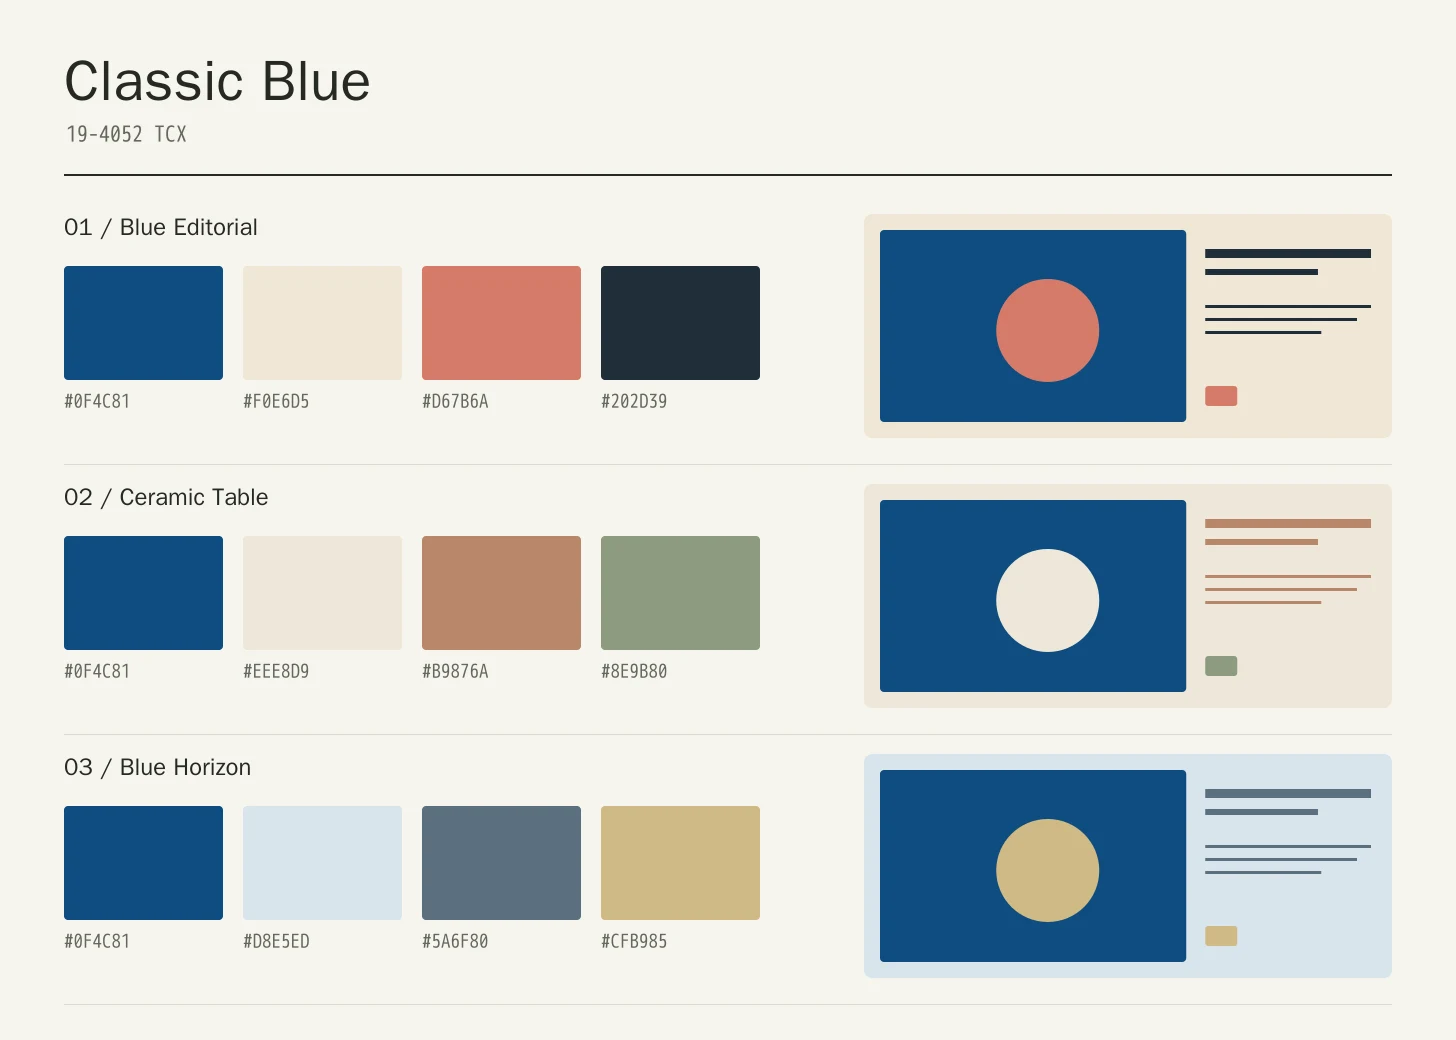Click the gold circle in the Blue Horizon preview

coord(1047,870)
